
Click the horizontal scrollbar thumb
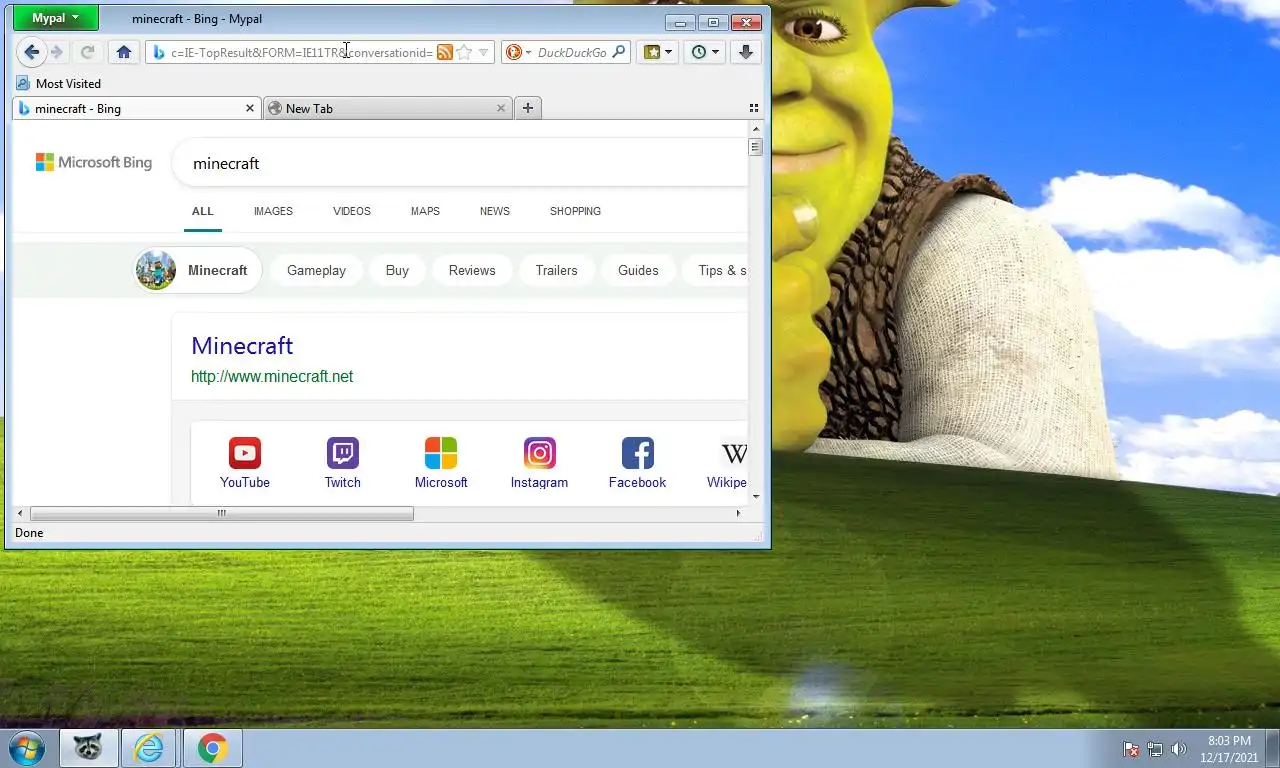(x=222, y=513)
